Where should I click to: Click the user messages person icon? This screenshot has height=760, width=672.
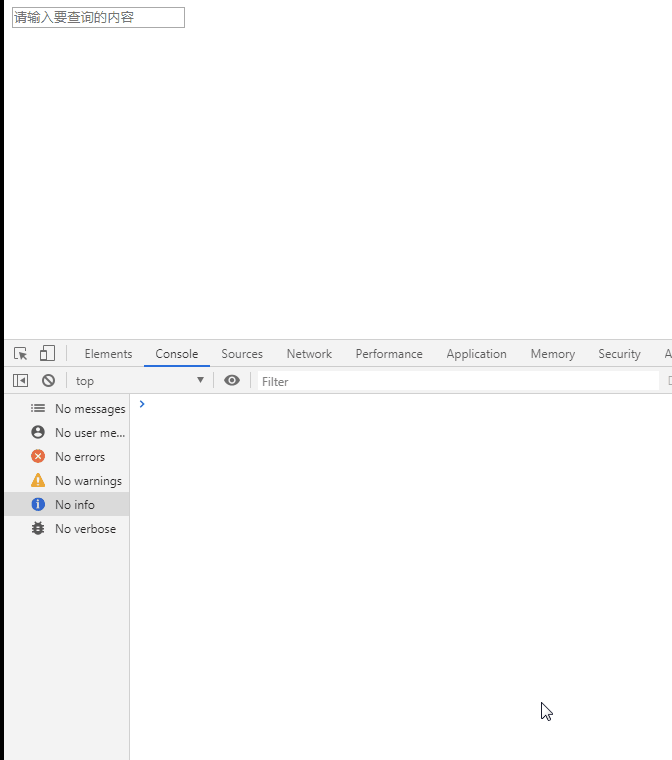tap(38, 432)
